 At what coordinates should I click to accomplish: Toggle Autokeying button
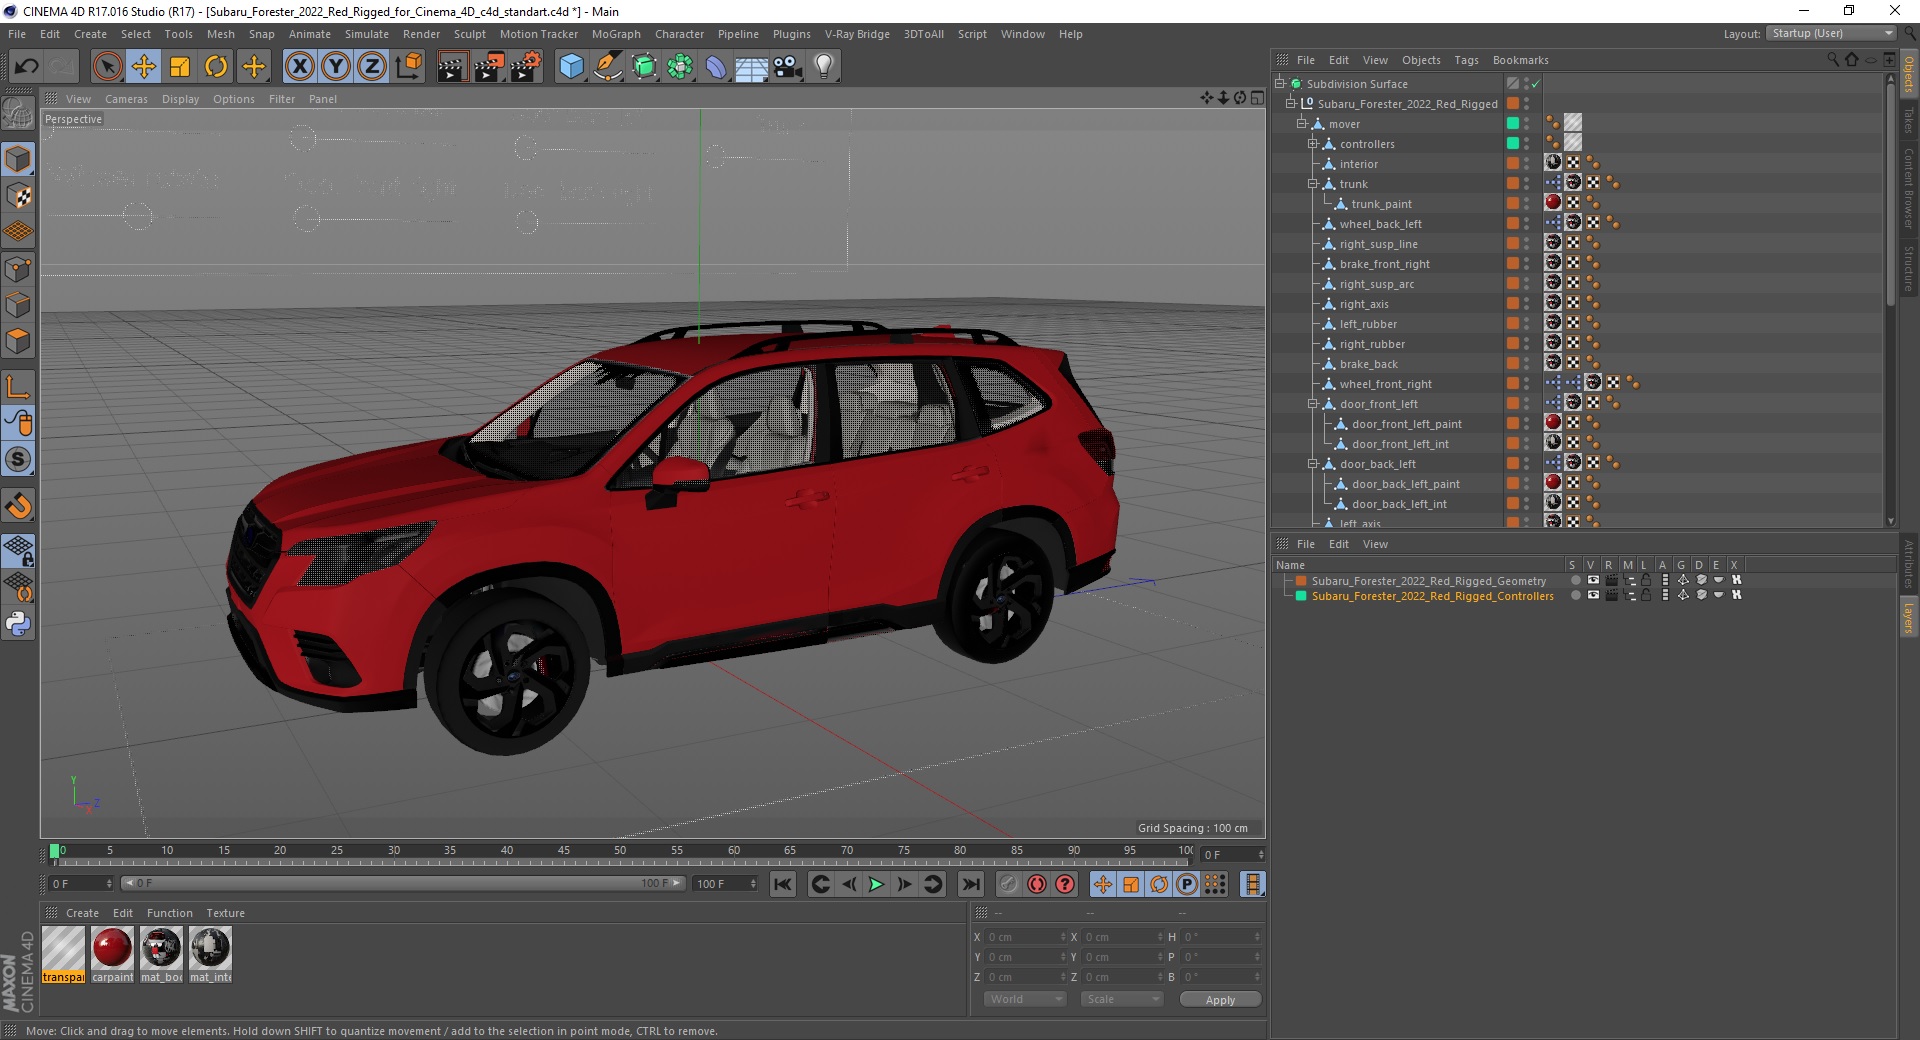[x=1037, y=884]
